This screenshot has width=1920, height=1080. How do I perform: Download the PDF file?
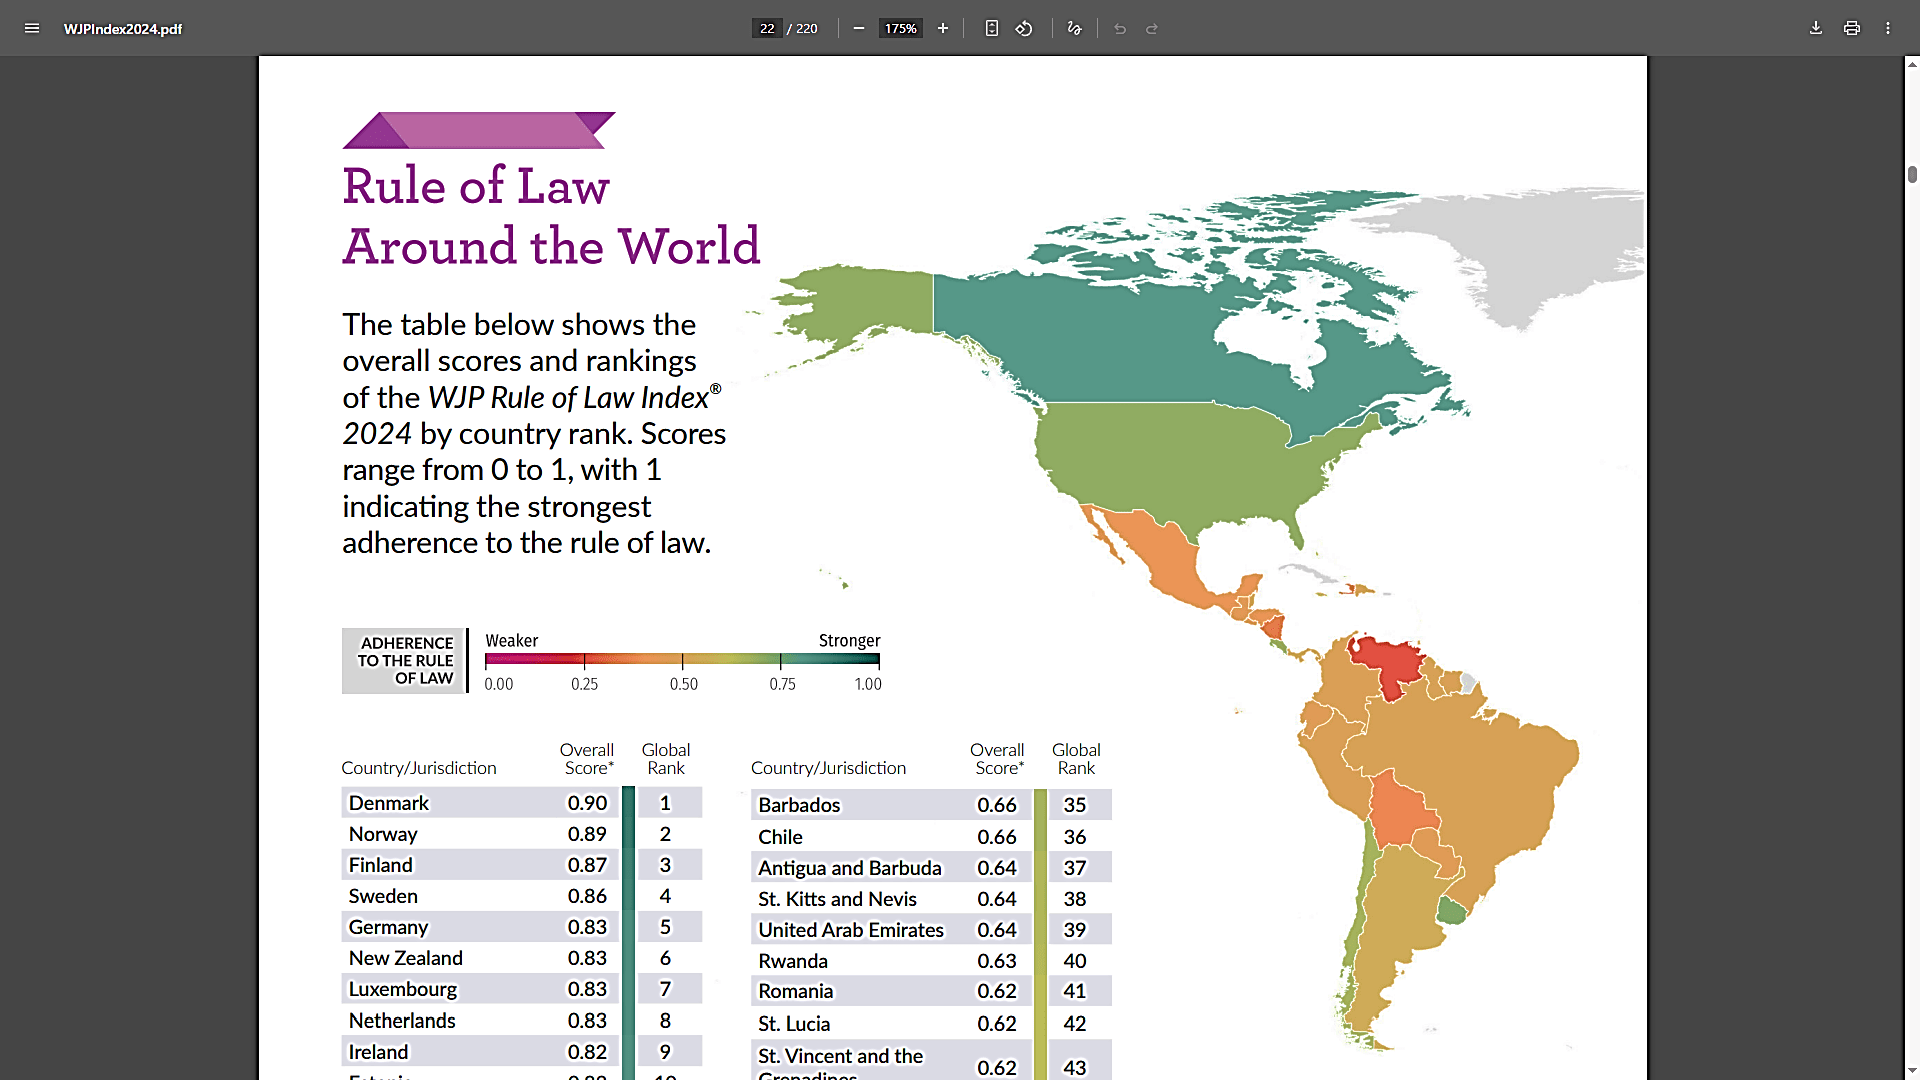coord(1816,28)
